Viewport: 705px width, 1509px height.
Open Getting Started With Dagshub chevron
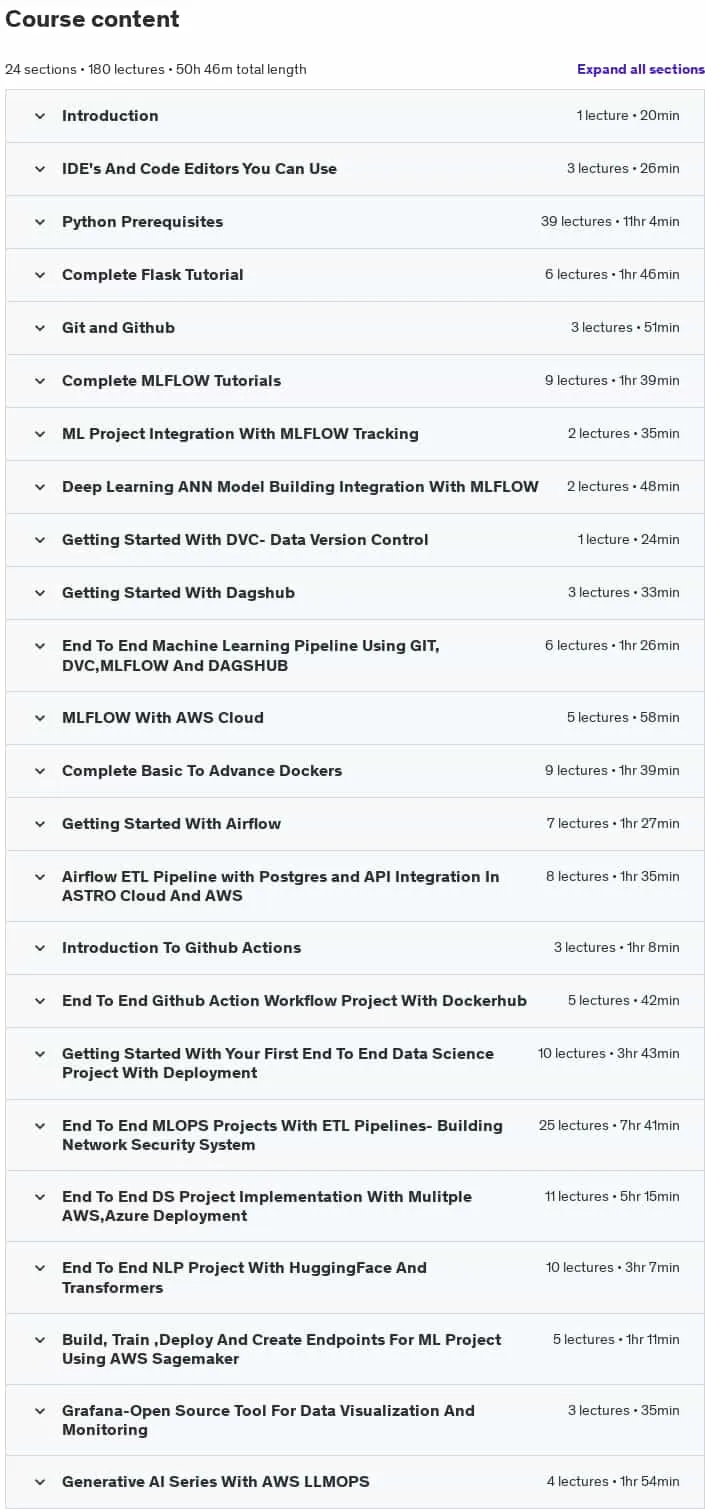(40, 593)
